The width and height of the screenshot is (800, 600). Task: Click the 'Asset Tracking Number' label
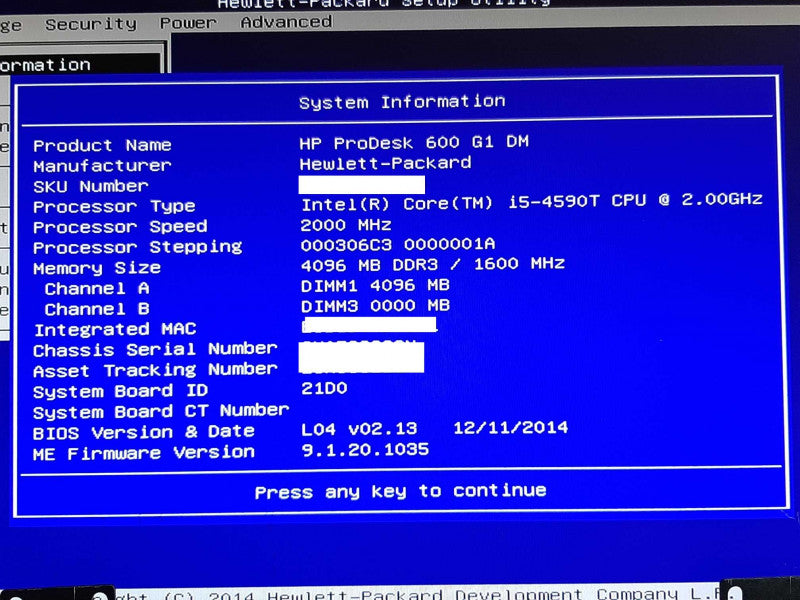[155, 370]
